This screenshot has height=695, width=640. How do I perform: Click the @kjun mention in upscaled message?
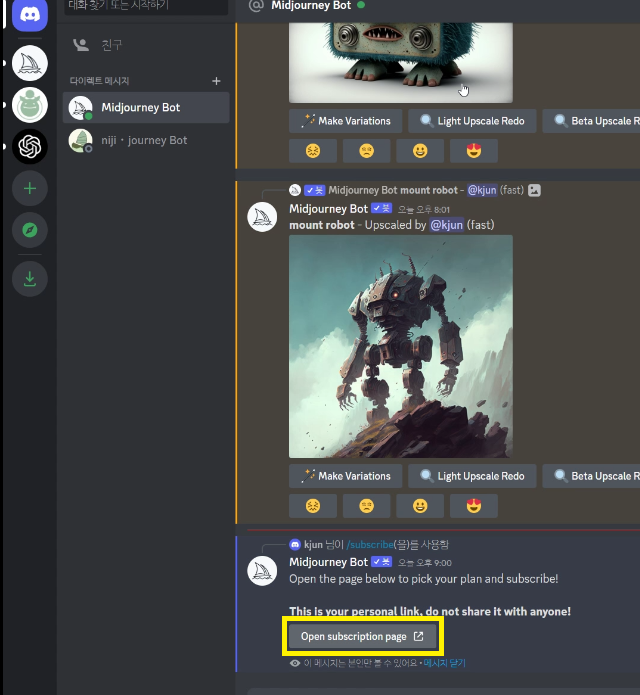click(447, 225)
